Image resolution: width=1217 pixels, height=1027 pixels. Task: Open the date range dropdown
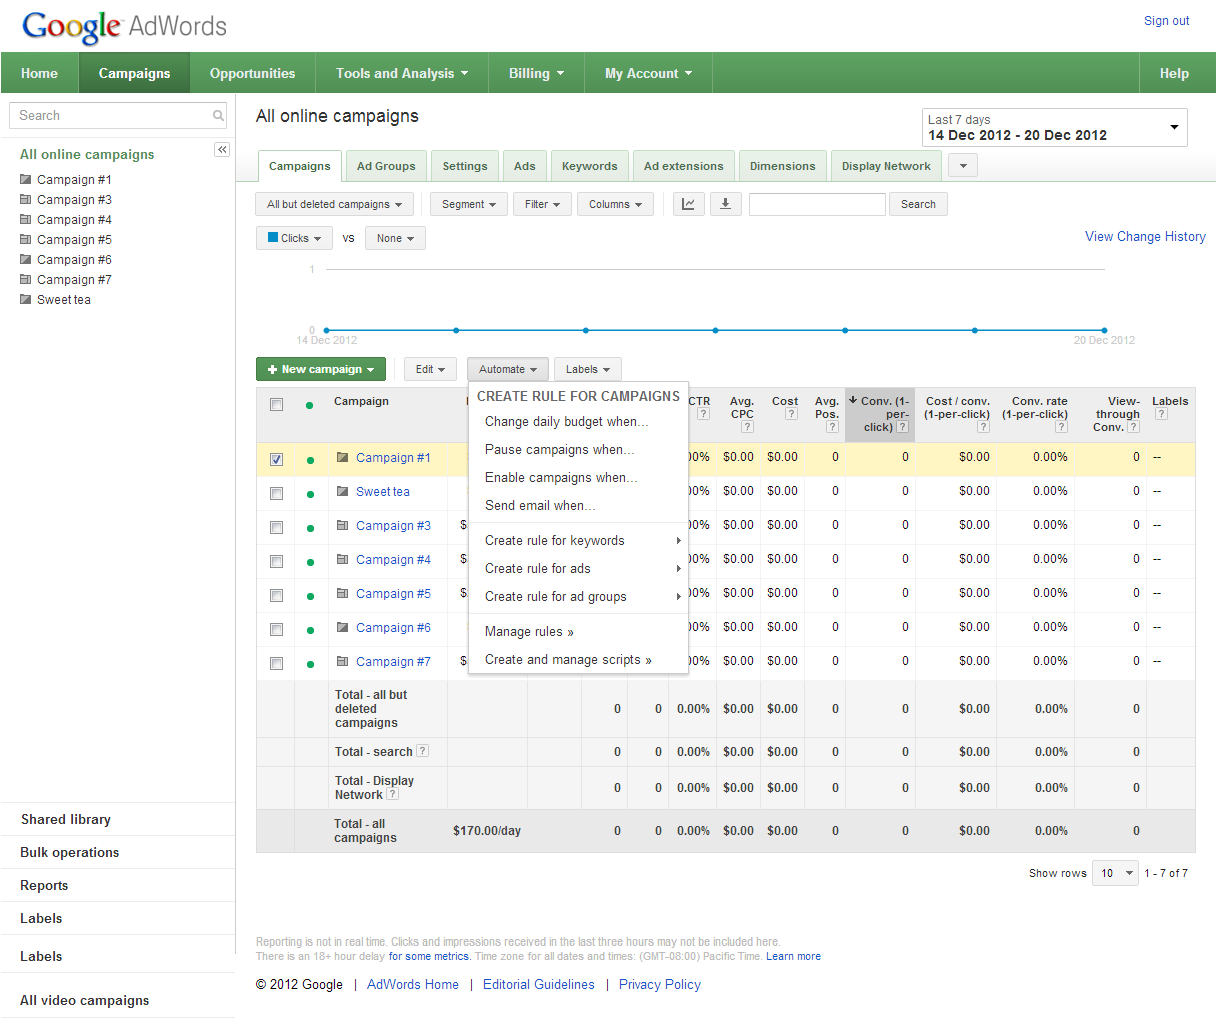click(1054, 128)
